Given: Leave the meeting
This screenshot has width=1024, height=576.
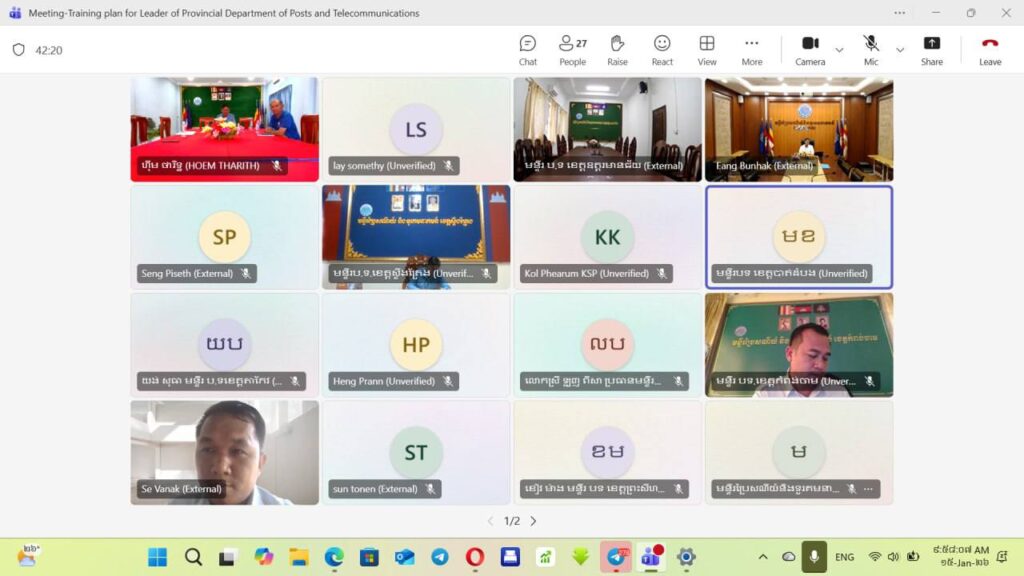Looking at the screenshot, I should click(x=990, y=50).
